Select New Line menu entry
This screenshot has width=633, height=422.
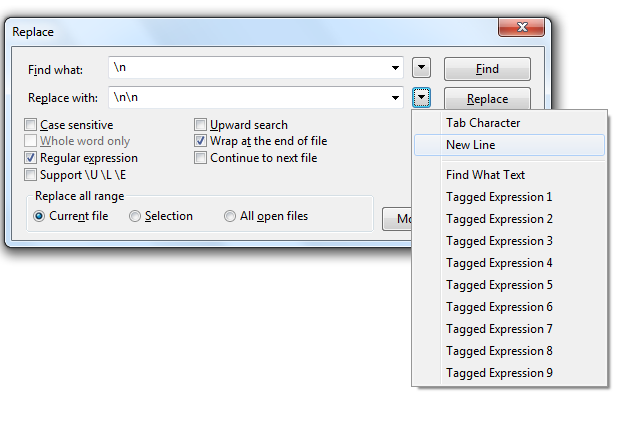[x=471, y=145]
